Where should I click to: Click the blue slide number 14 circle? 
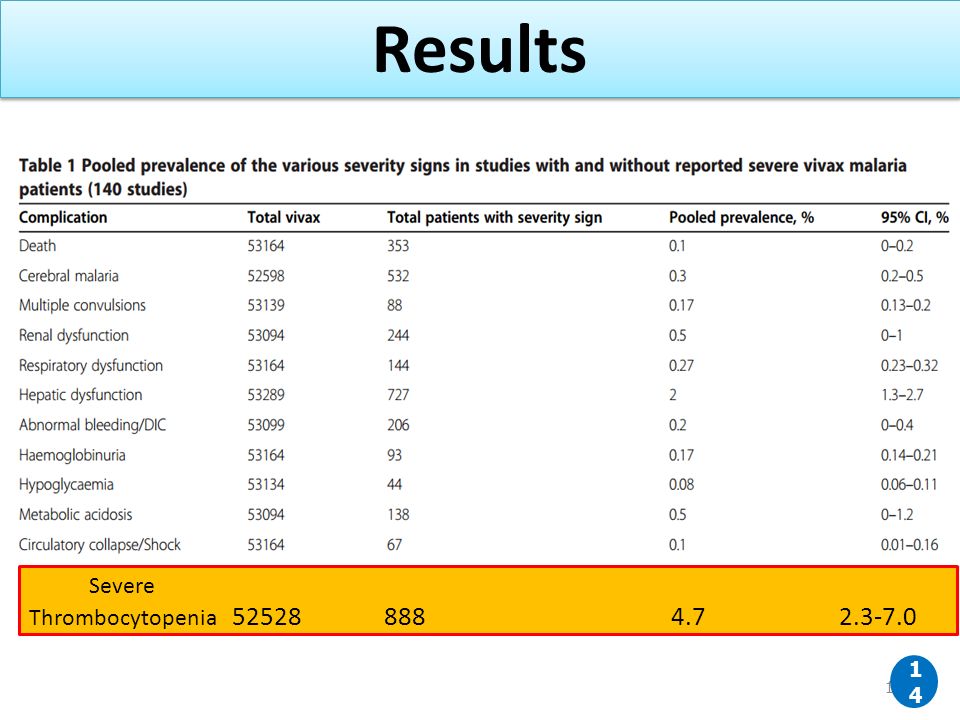pyautogui.click(x=914, y=681)
